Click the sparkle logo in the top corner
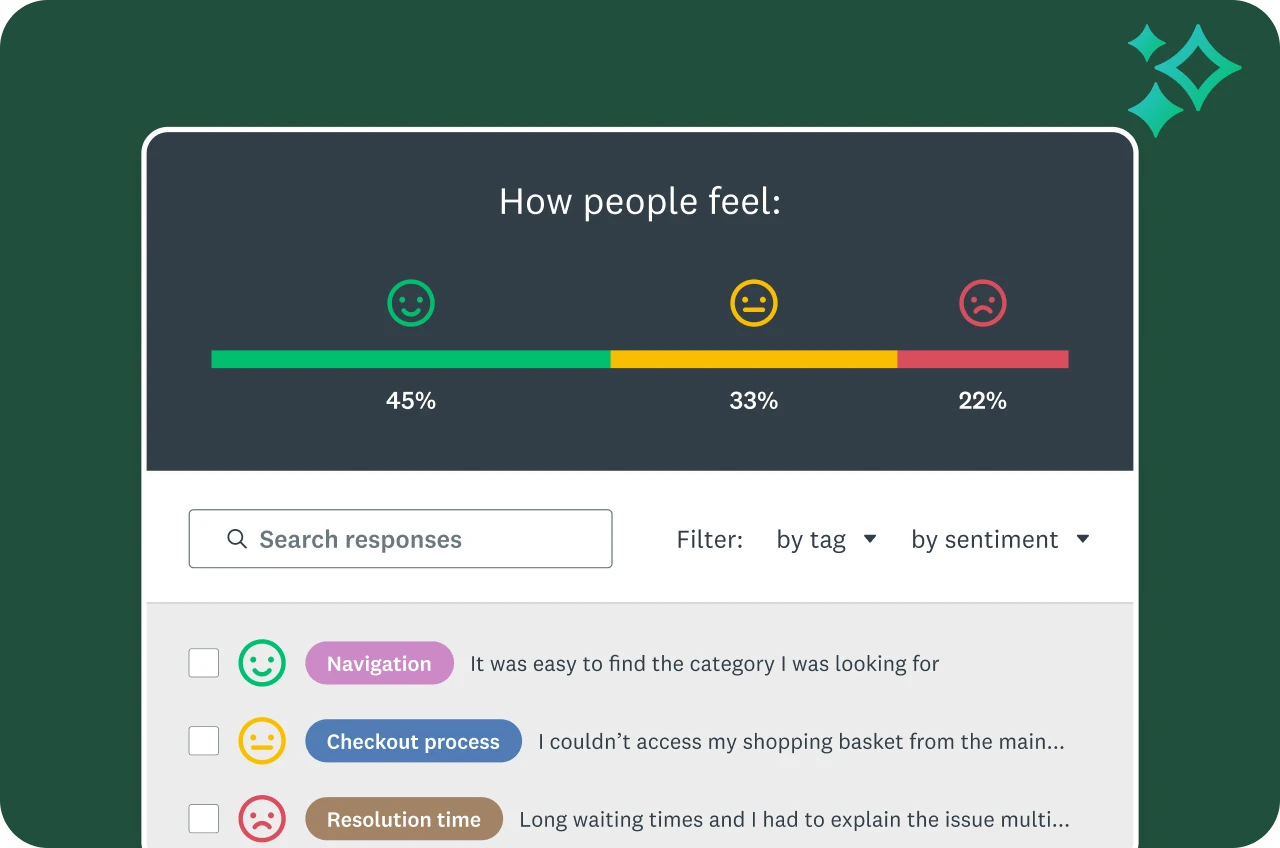This screenshot has width=1280, height=848. pos(1184,78)
